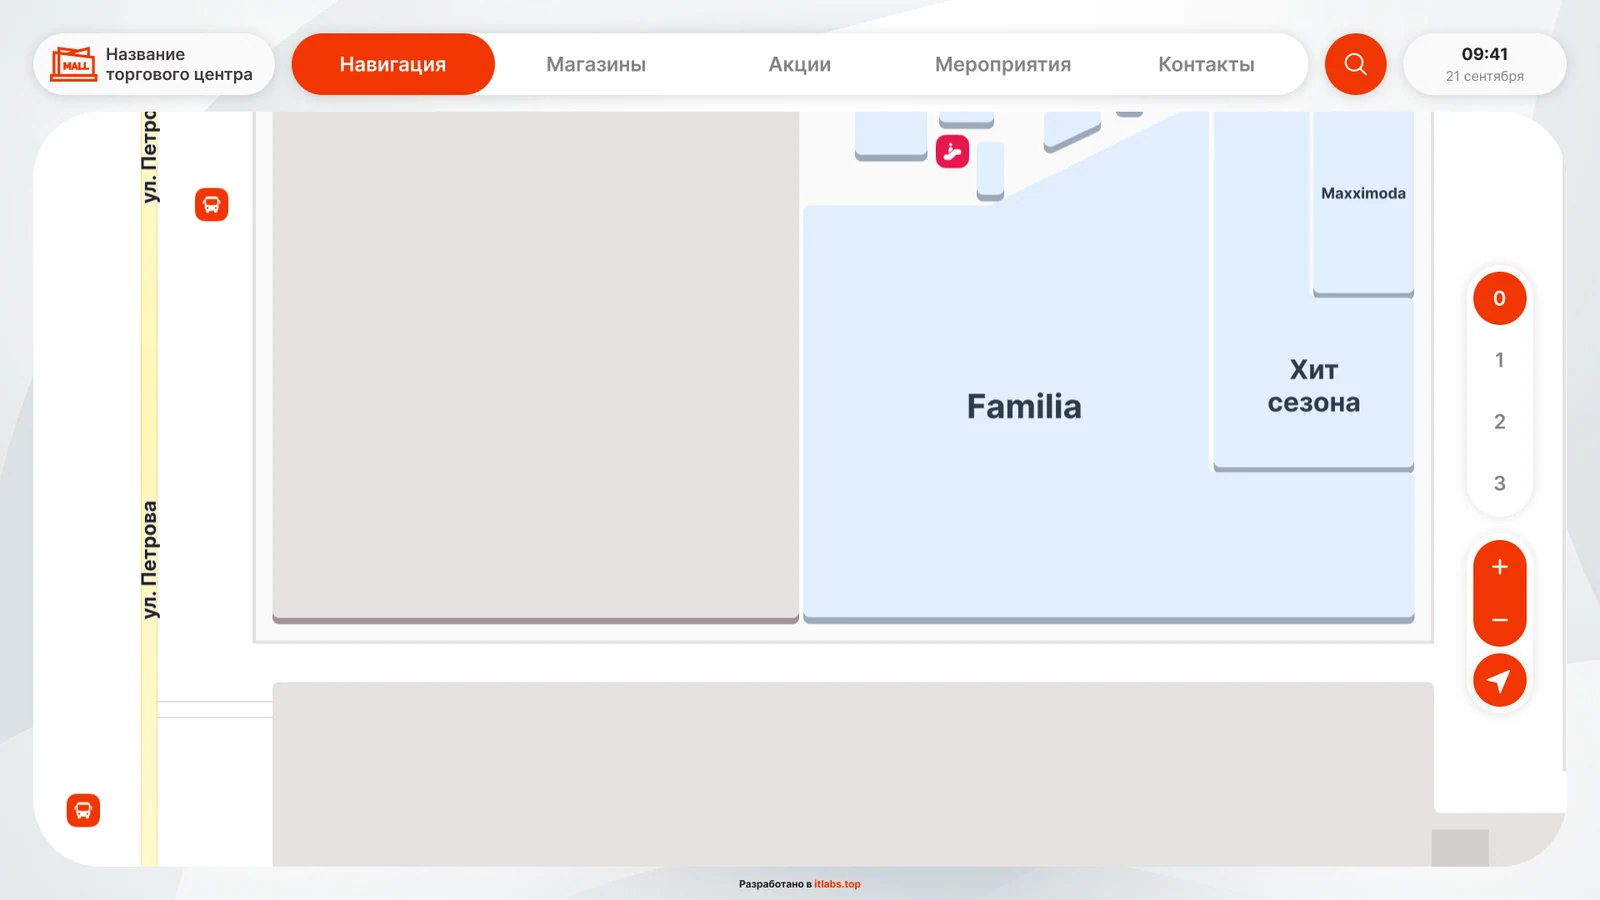Viewport: 1600px width, 900px height.
Task: Click the Название торгового центра title
Action: point(179,64)
